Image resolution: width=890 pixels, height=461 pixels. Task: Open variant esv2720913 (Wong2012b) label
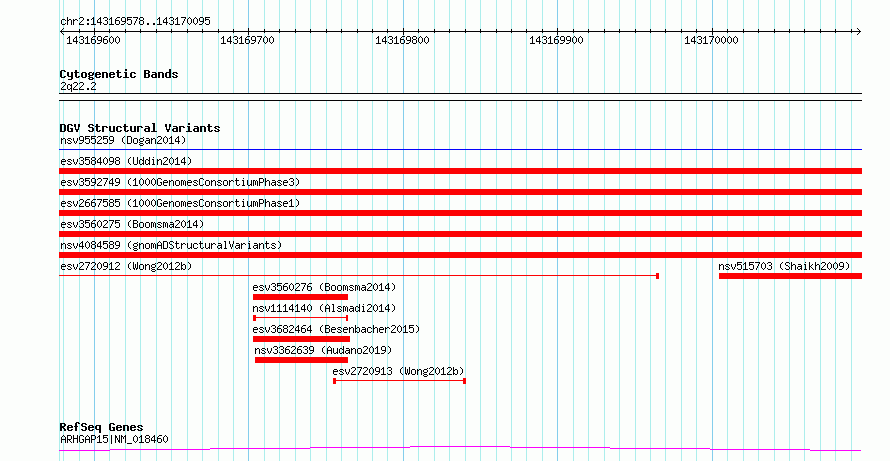(x=398, y=371)
